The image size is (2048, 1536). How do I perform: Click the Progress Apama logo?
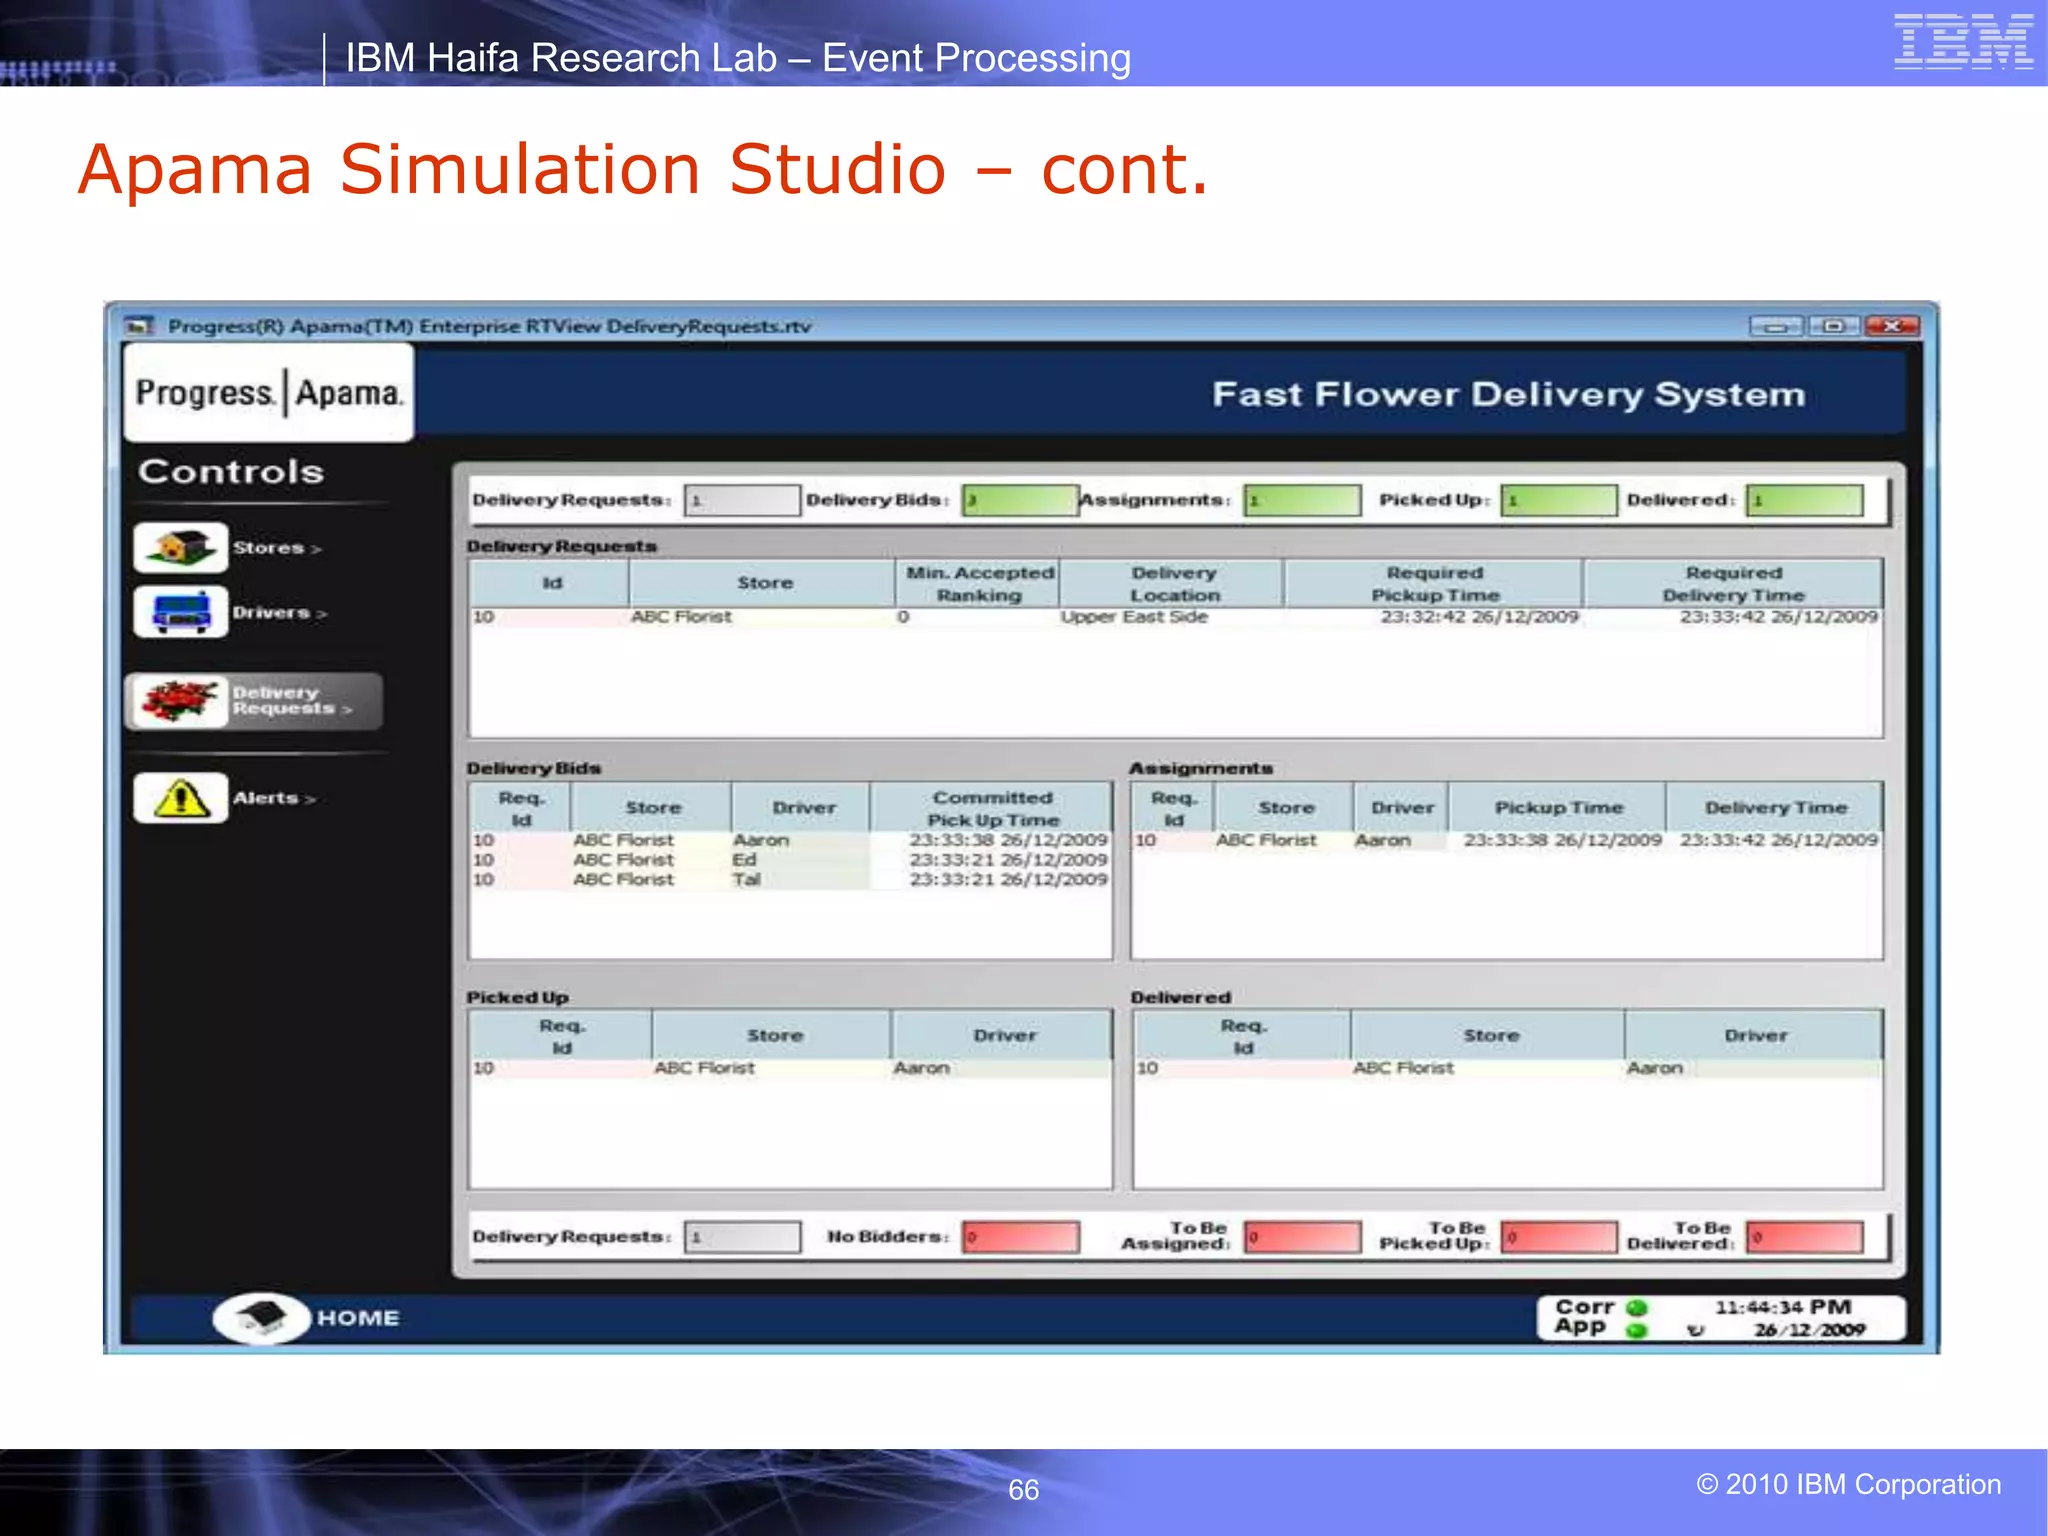(x=269, y=393)
